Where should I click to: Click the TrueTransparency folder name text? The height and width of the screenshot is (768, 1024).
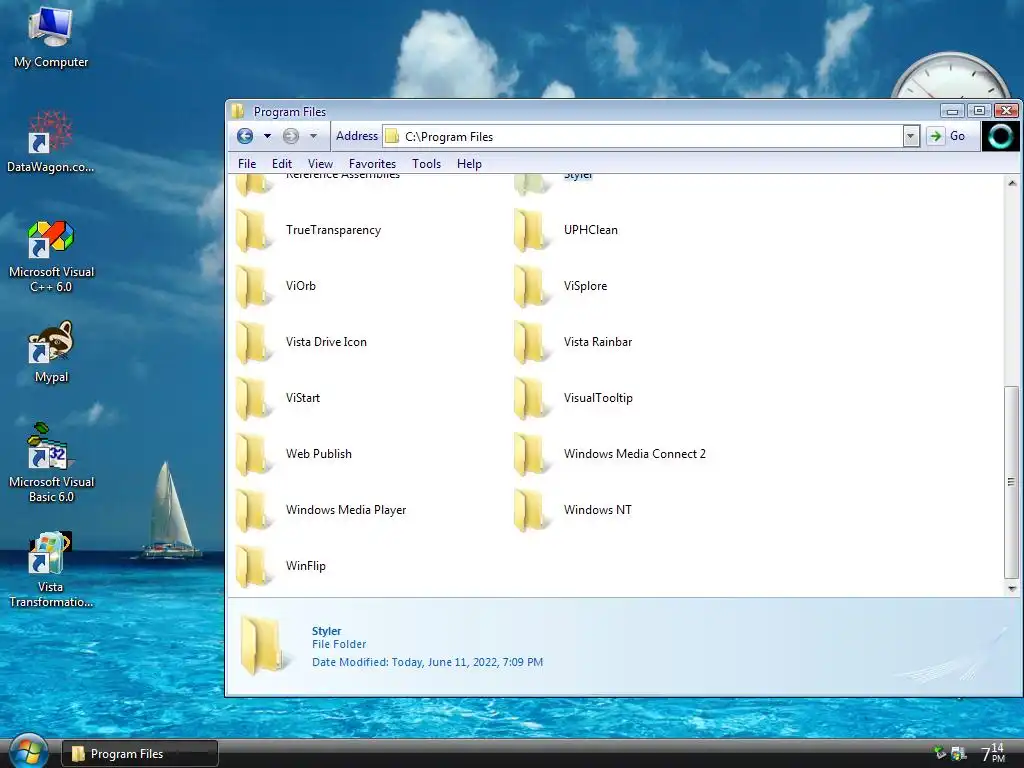pyautogui.click(x=333, y=230)
